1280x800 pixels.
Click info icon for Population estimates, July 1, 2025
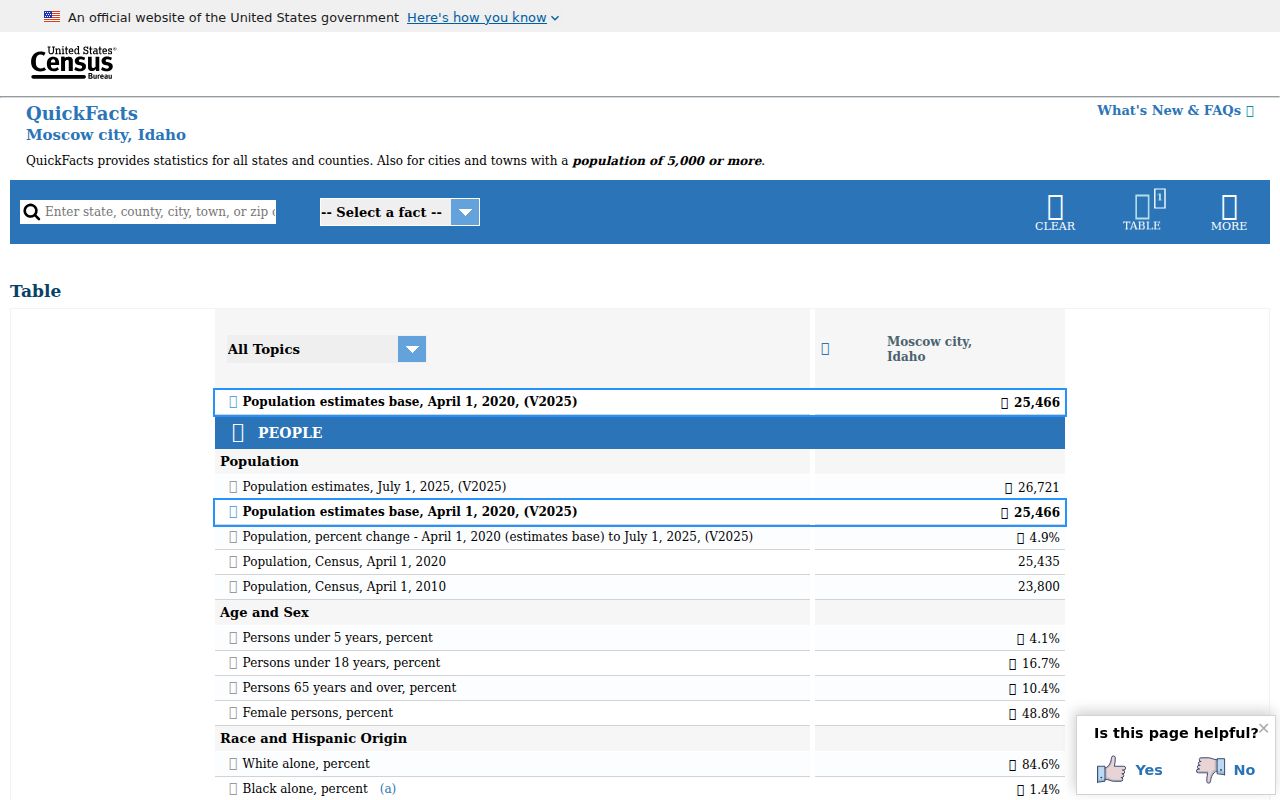click(x=234, y=487)
